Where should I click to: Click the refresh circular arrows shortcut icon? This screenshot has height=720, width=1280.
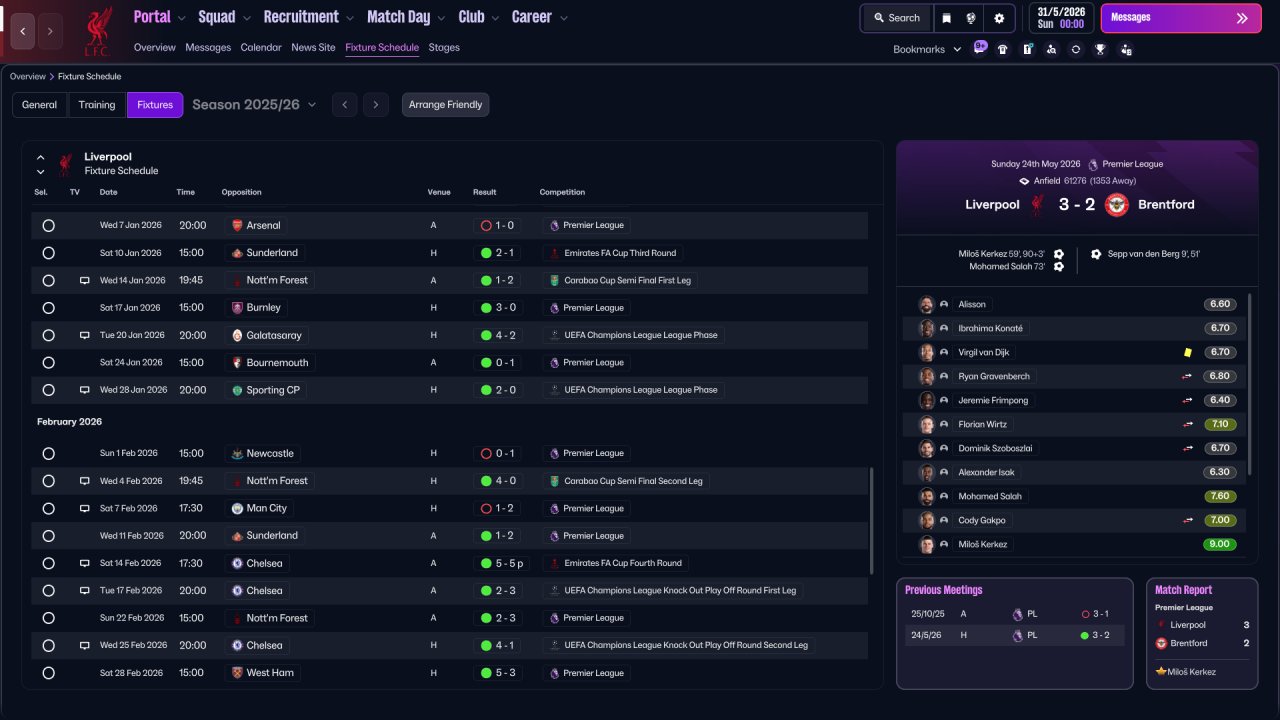[1076, 49]
